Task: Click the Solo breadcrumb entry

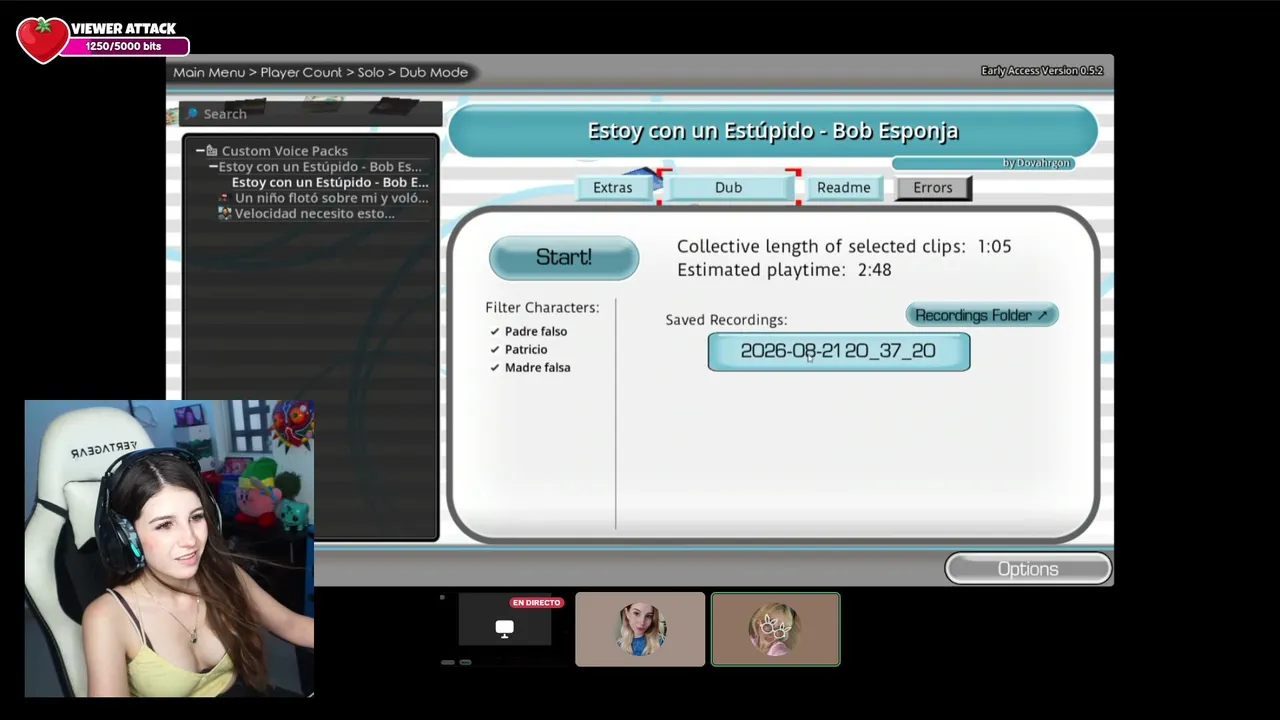Action: (x=371, y=72)
